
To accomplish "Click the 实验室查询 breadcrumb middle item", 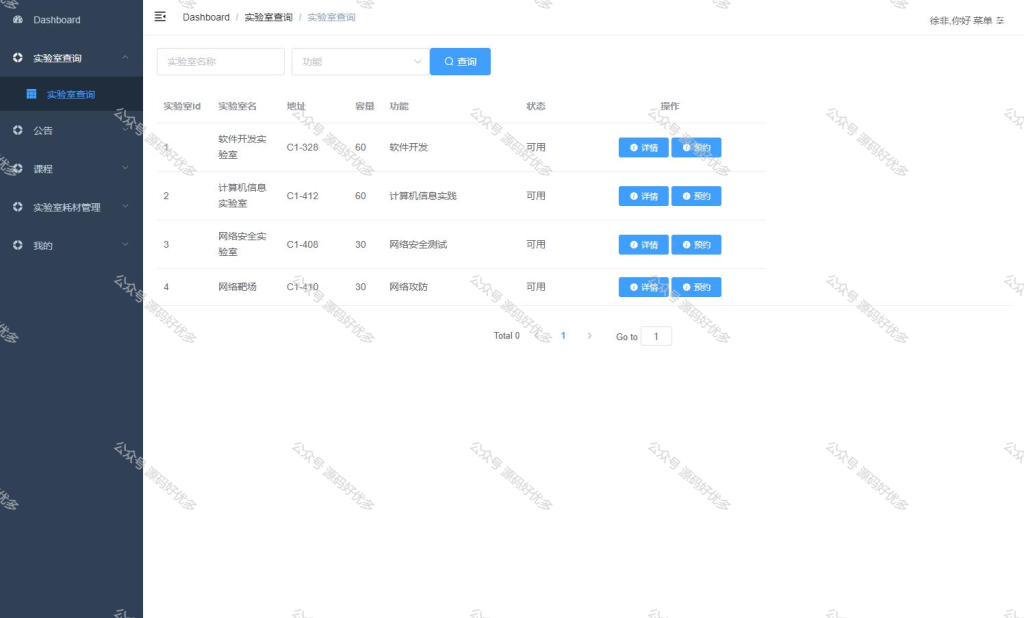I will coord(268,17).
